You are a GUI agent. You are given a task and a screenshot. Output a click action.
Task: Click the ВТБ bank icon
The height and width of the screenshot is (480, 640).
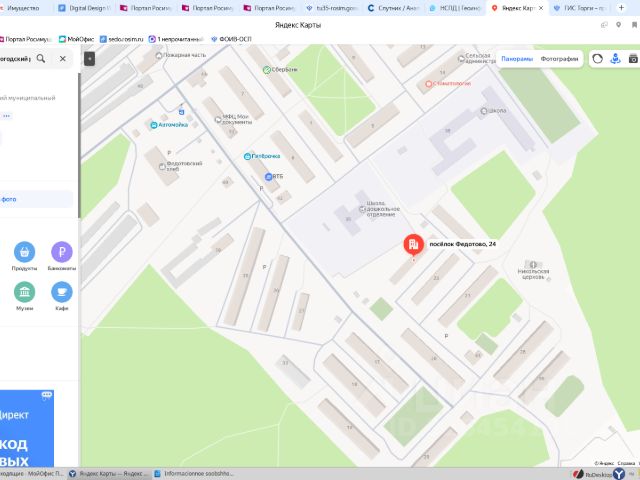click(x=268, y=177)
